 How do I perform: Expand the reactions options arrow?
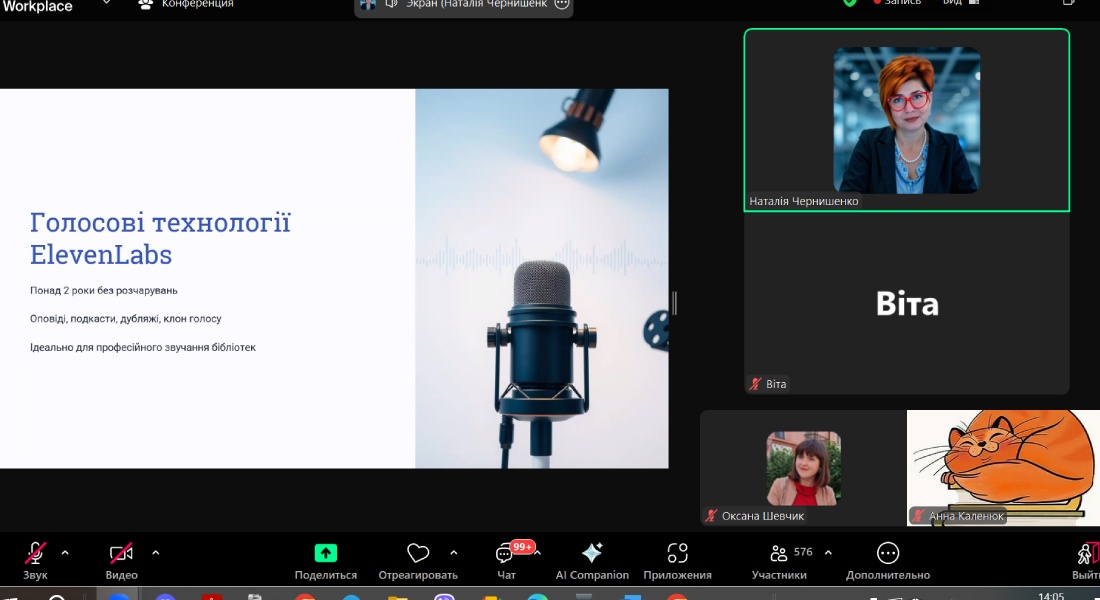[454, 553]
